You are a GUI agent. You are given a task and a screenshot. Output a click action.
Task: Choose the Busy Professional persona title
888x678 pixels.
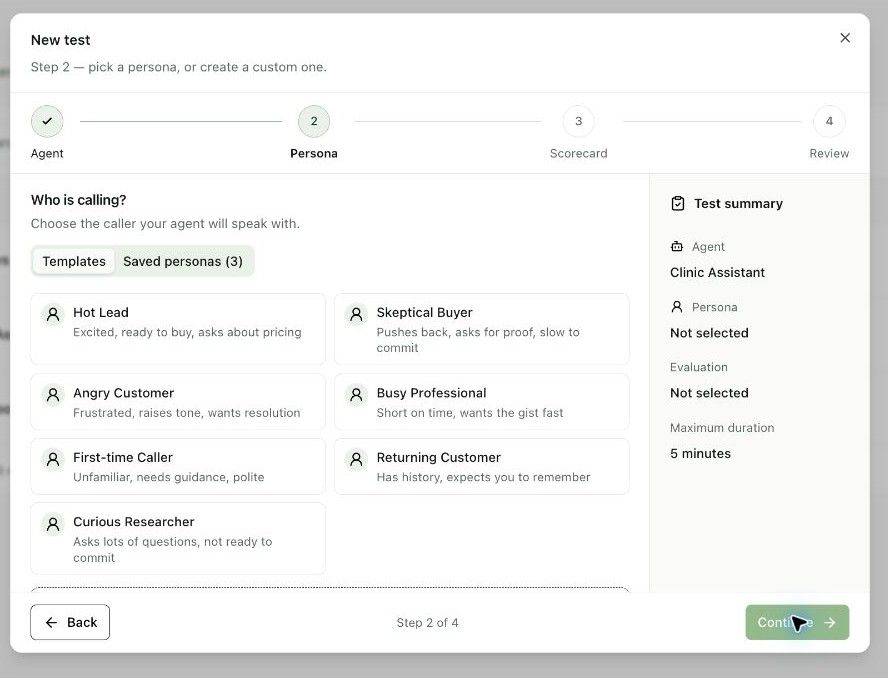click(x=431, y=393)
